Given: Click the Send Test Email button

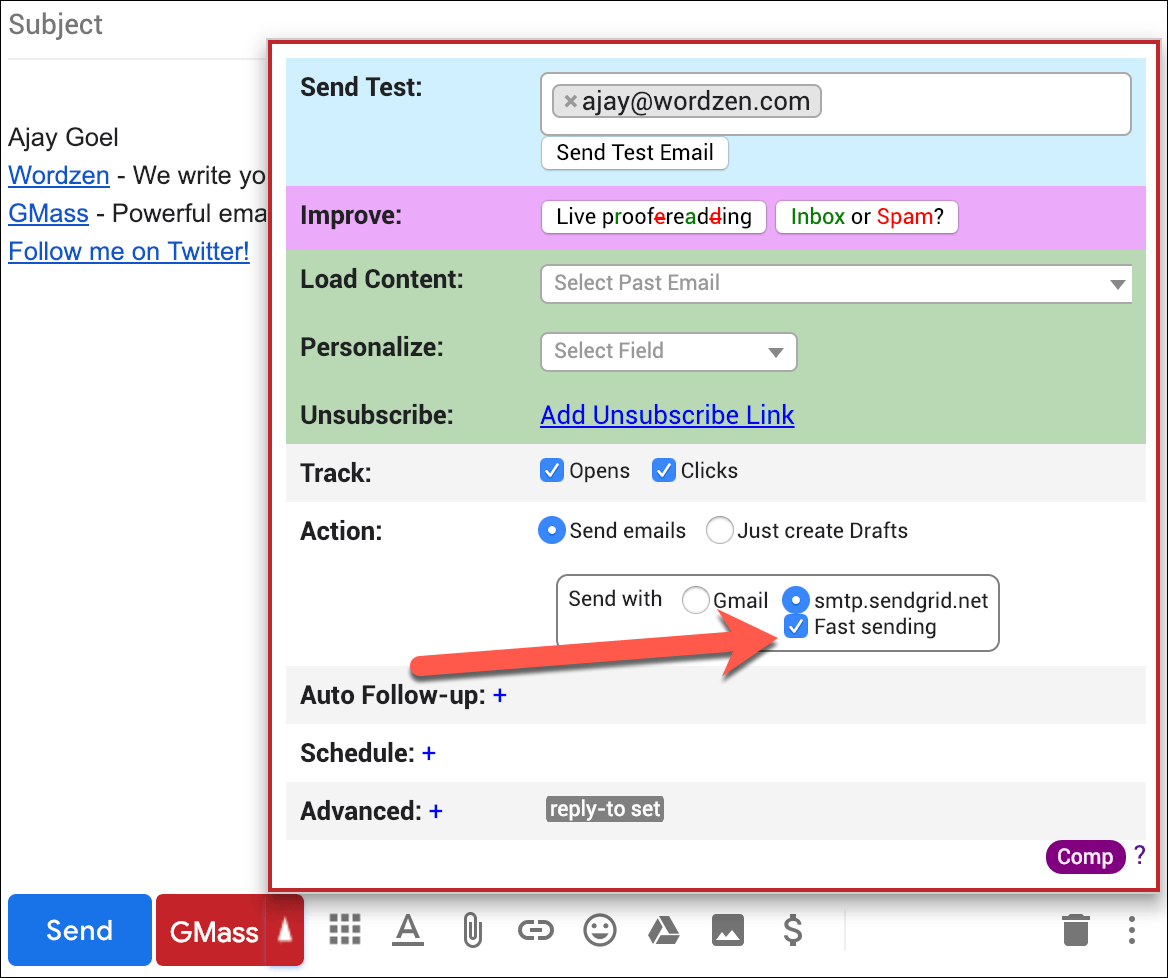Looking at the screenshot, I should tap(635, 153).
